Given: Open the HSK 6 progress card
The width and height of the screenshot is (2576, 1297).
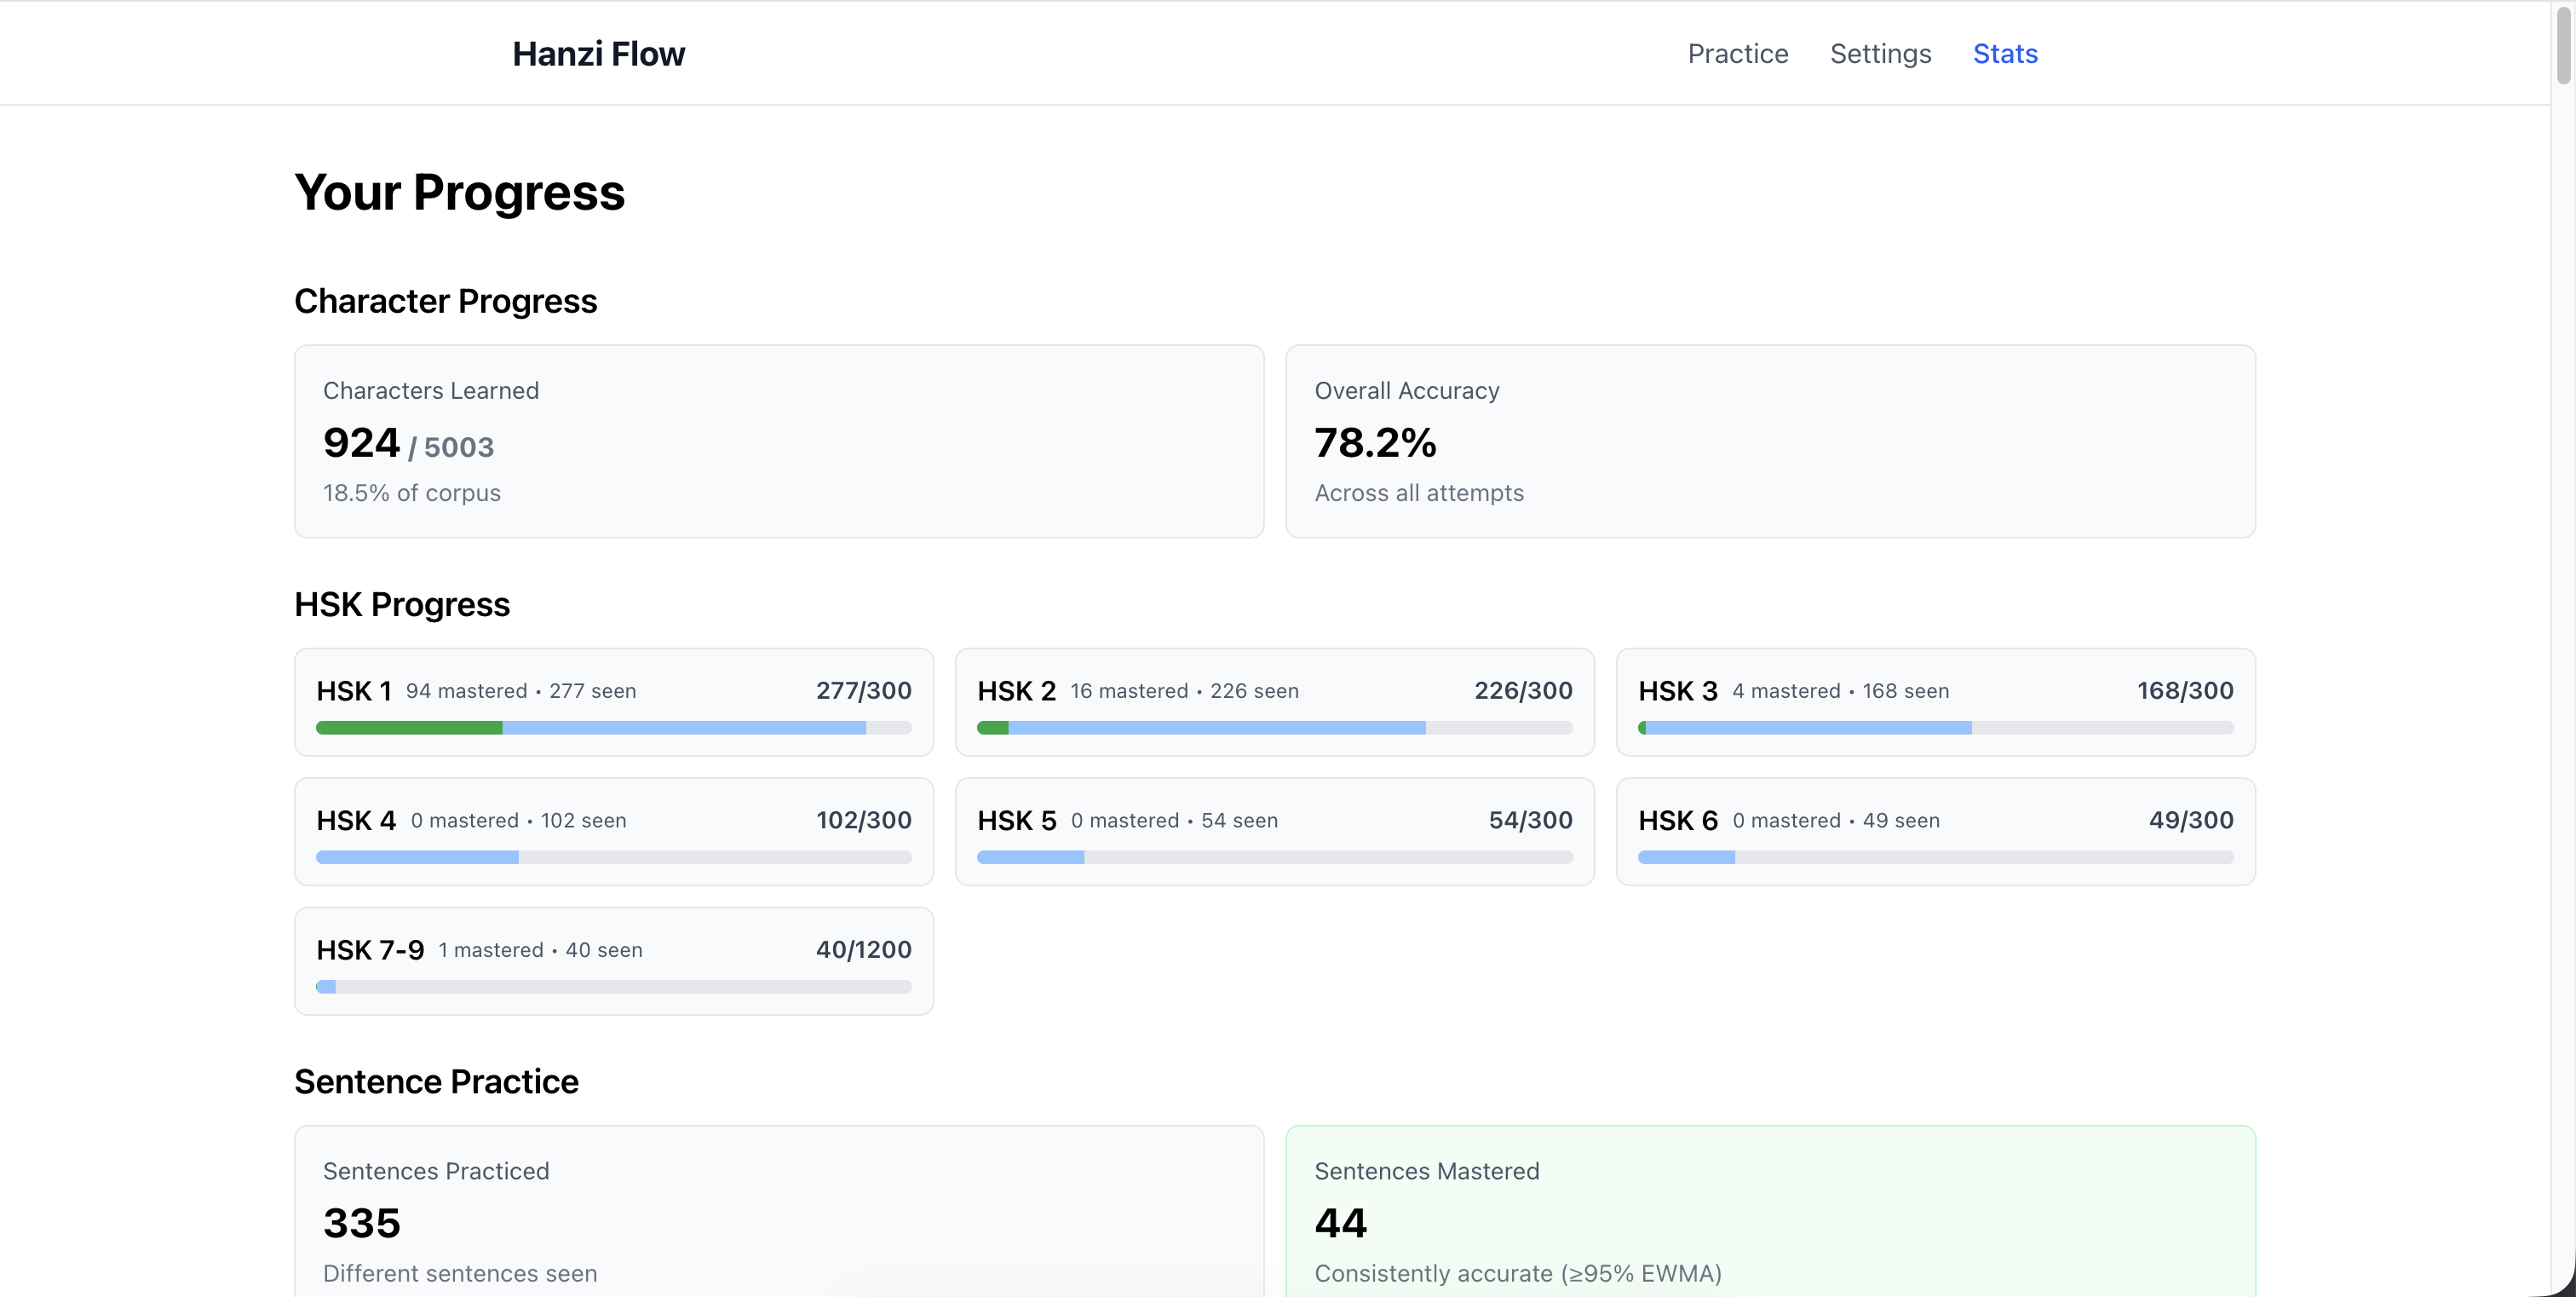Looking at the screenshot, I should (x=1935, y=831).
